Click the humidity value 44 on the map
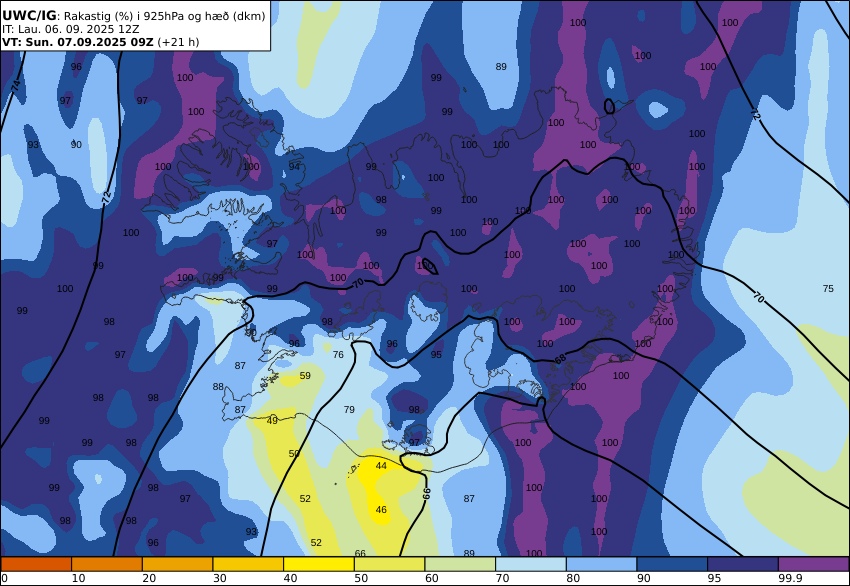 tap(381, 466)
